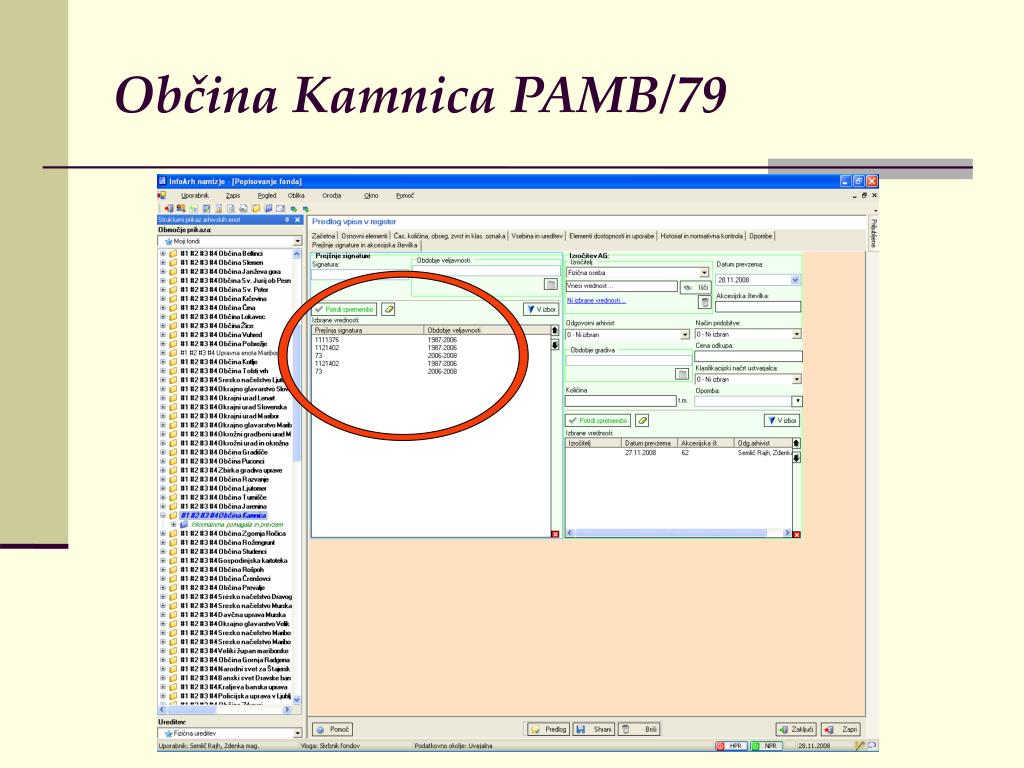Select Občina Slemen in the tree
1024x768 pixels.
(x=221, y=263)
